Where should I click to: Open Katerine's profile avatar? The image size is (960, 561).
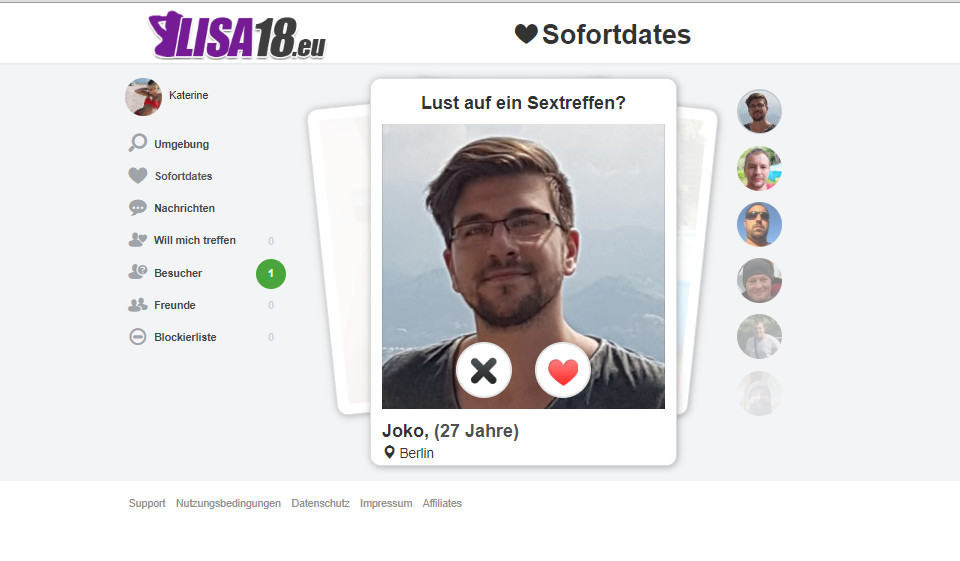(x=143, y=97)
